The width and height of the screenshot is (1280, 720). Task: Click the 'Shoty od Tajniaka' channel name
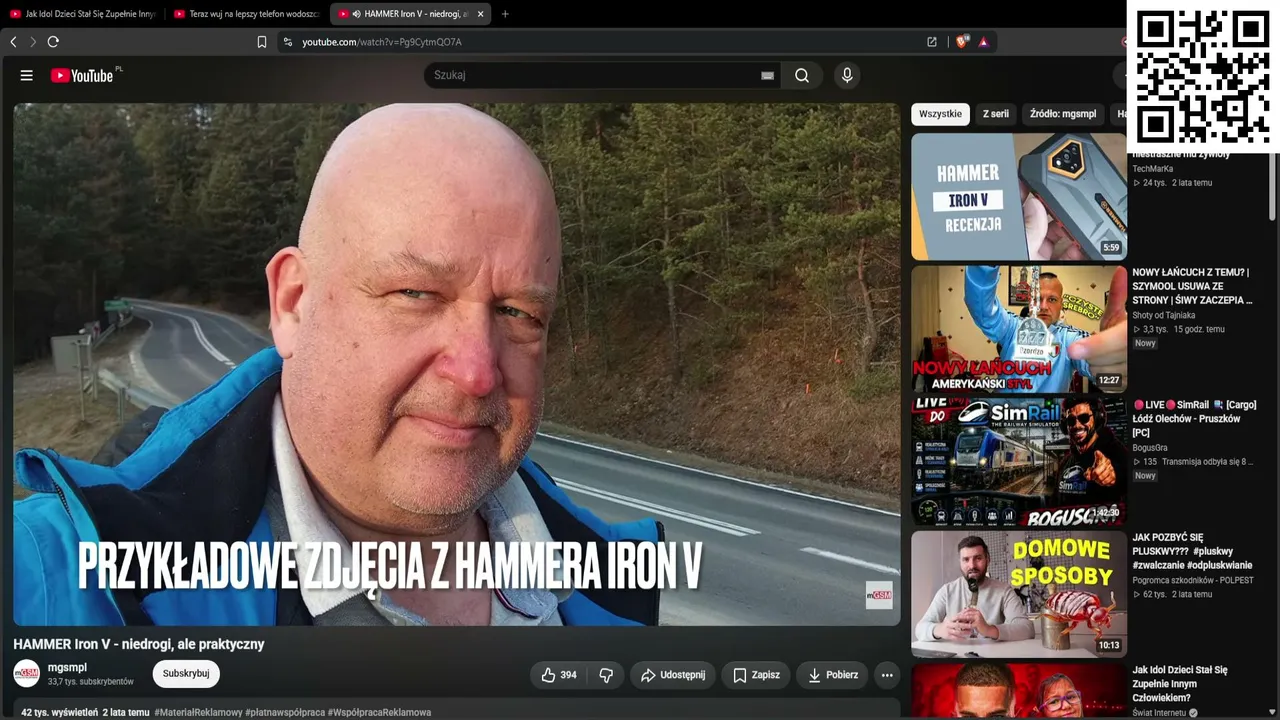pos(1163,315)
